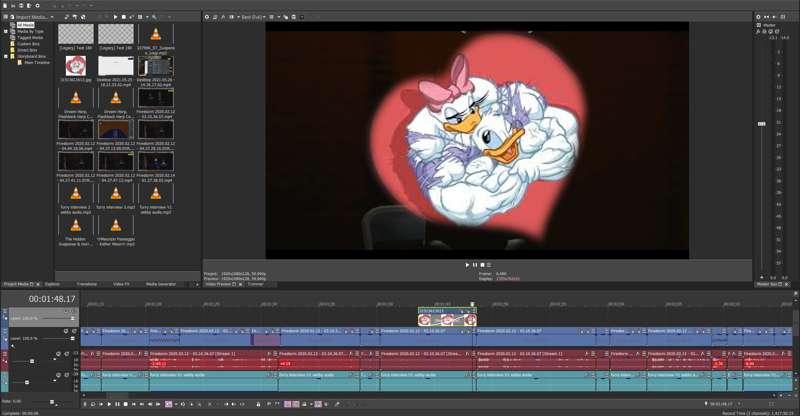Mute the second video track
Image resolution: width=800 pixels, height=416 pixels.
(66, 331)
